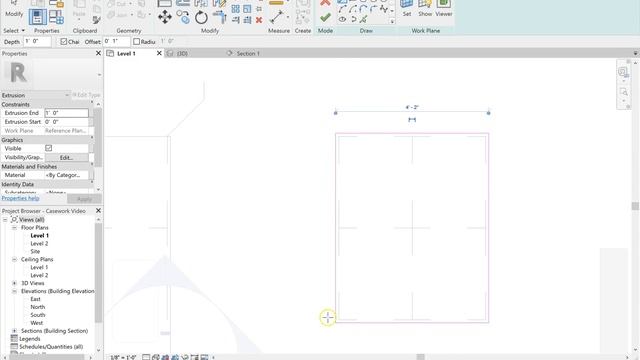This screenshot has height=360, width=640.
Task: Close the Level 1 view tab
Action: pyautogui.click(x=159, y=53)
